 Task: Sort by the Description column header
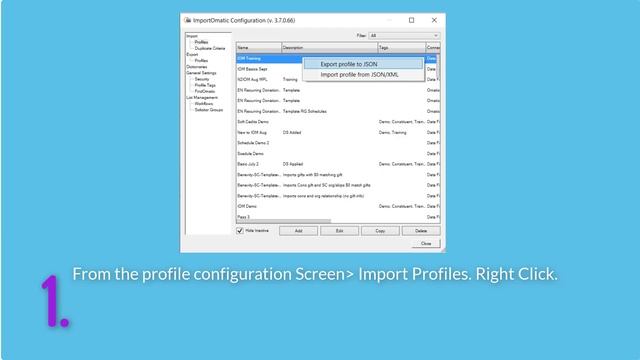pyautogui.click(x=330, y=48)
